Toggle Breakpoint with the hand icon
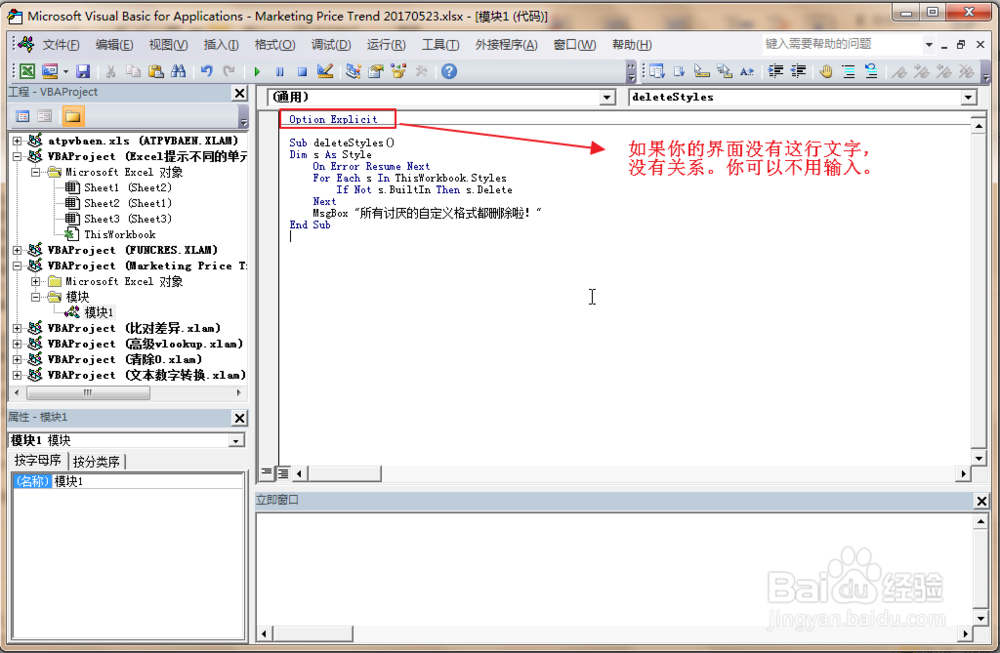This screenshot has height=653, width=1000. click(x=826, y=71)
